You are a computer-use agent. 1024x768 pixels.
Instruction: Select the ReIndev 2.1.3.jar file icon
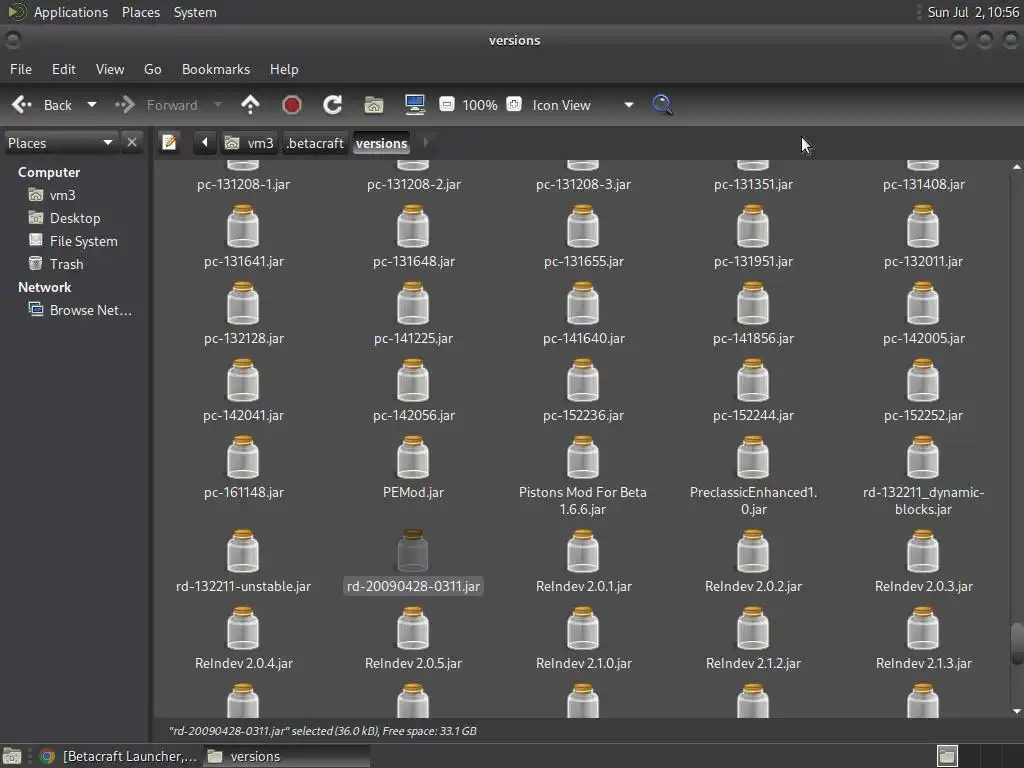[x=923, y=629]
